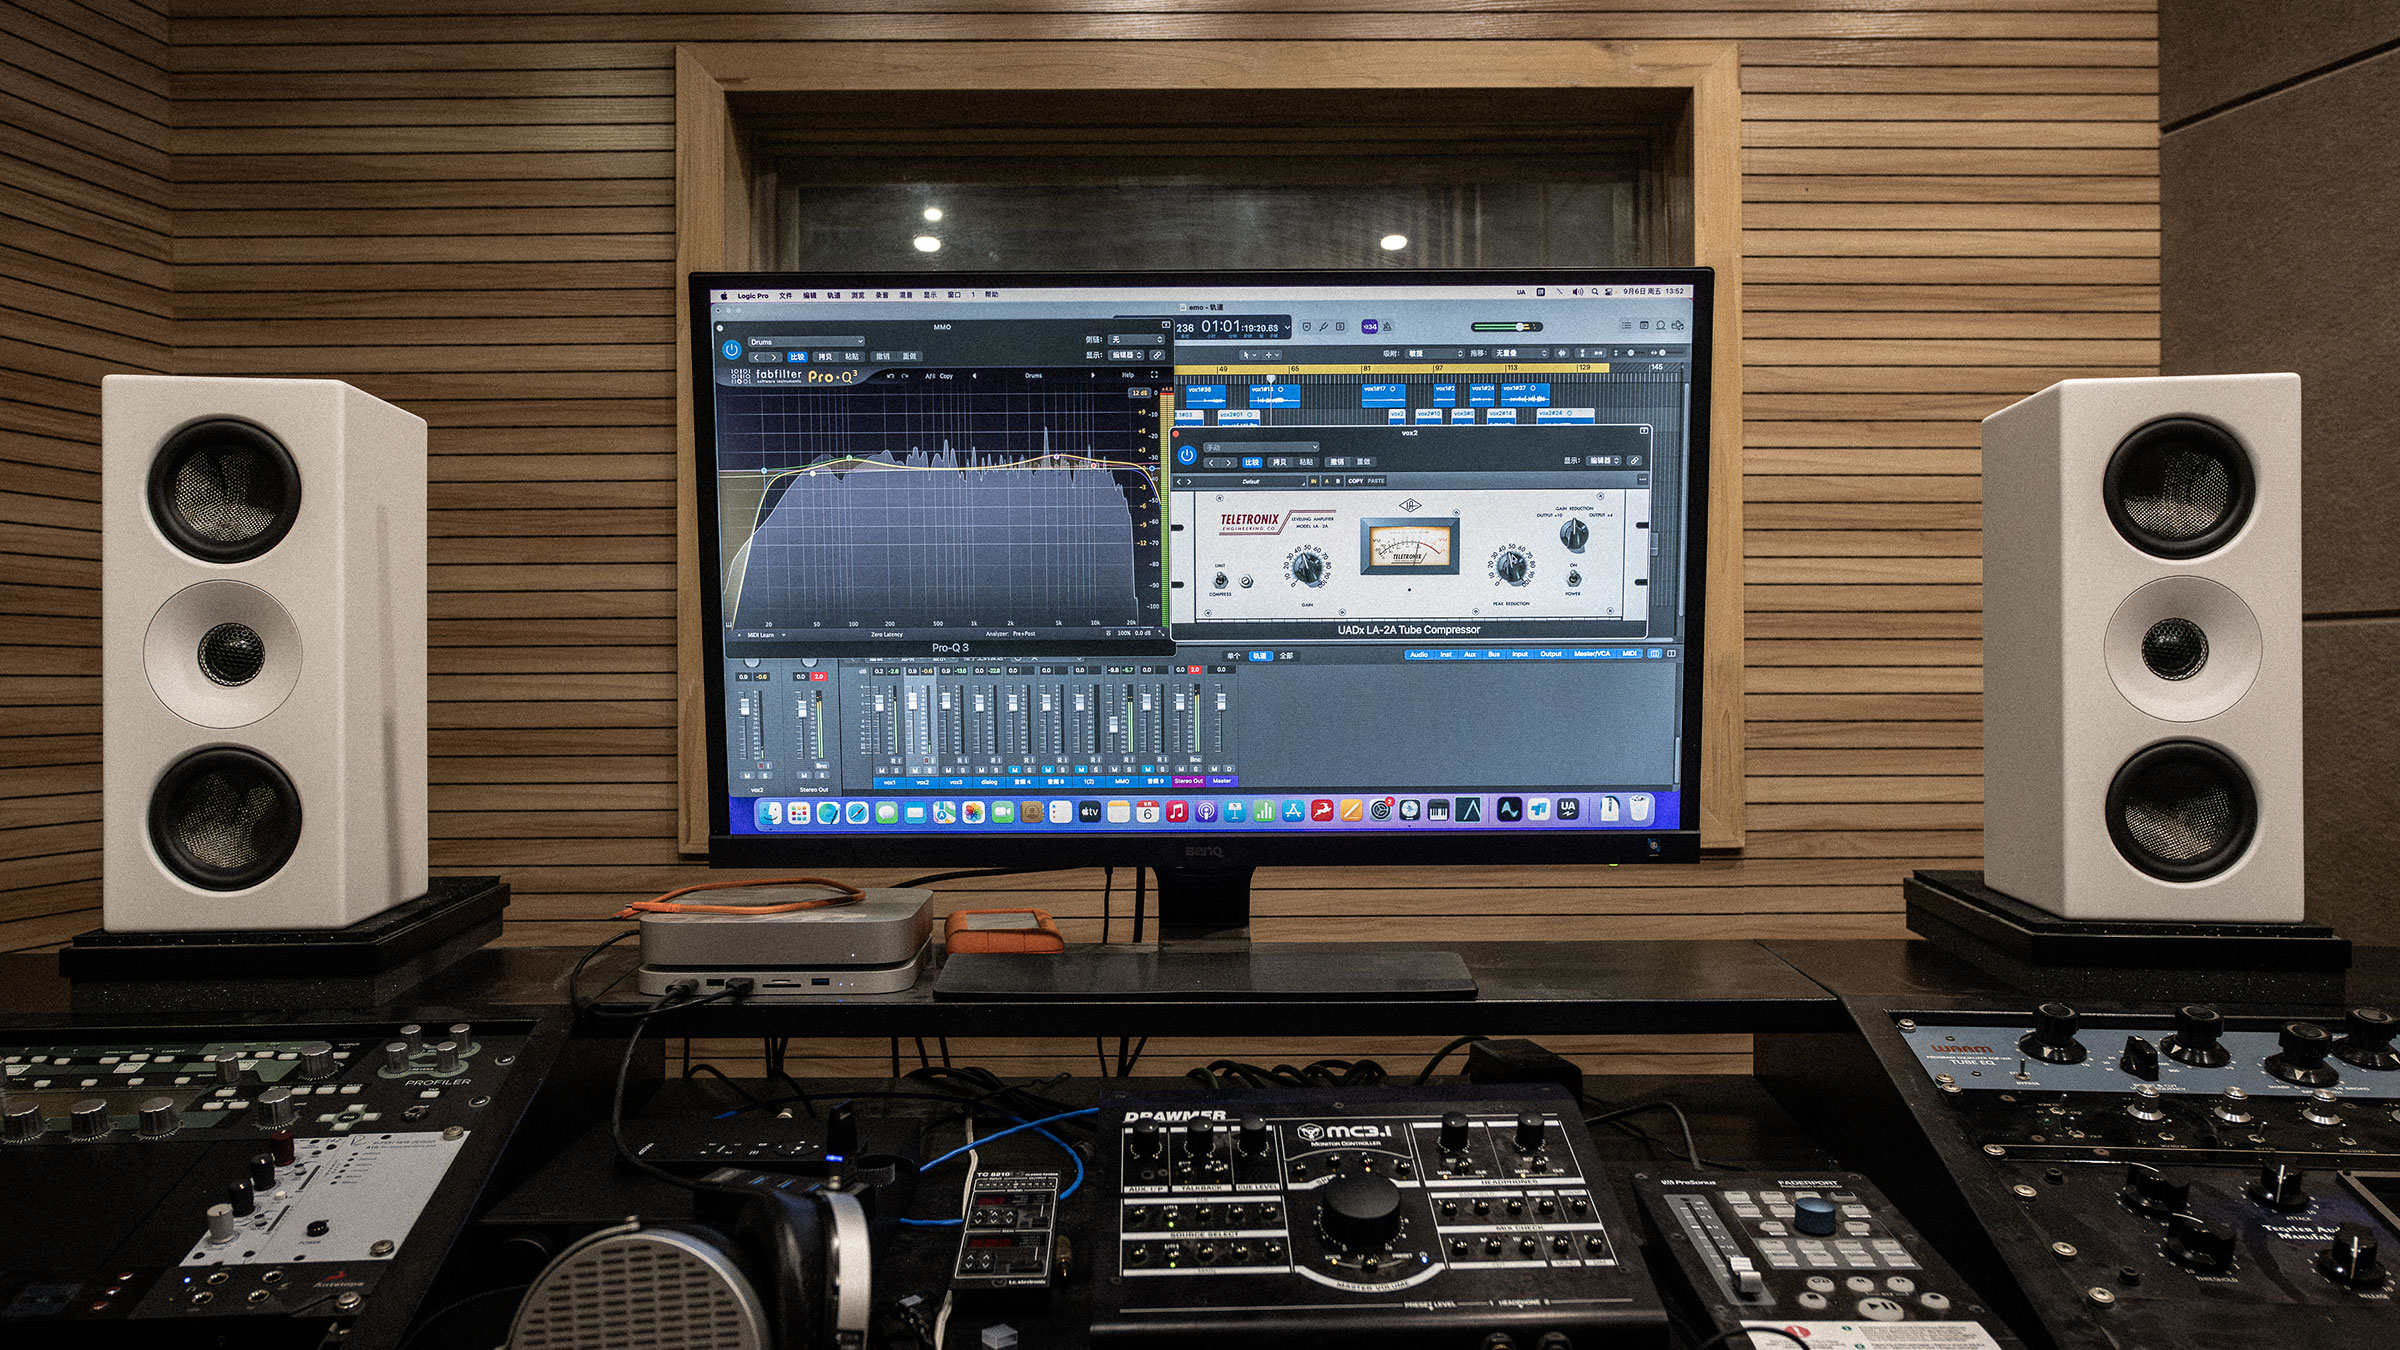
Task: Toggle LA-2A plugin bypass power button
Action: pos(1187,455)
